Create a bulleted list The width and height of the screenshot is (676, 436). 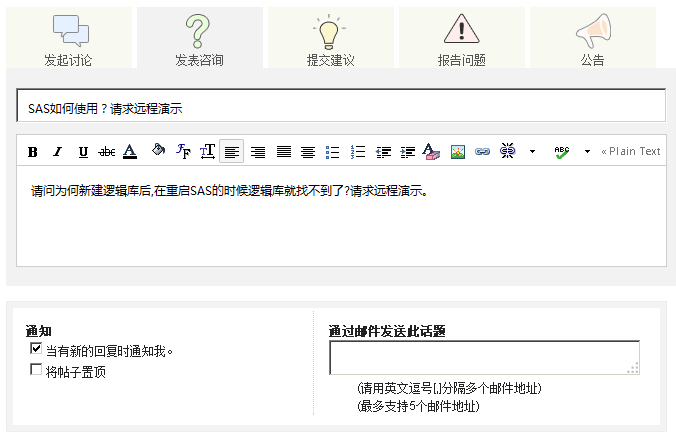pyautogui.click(x=333, y=152)
